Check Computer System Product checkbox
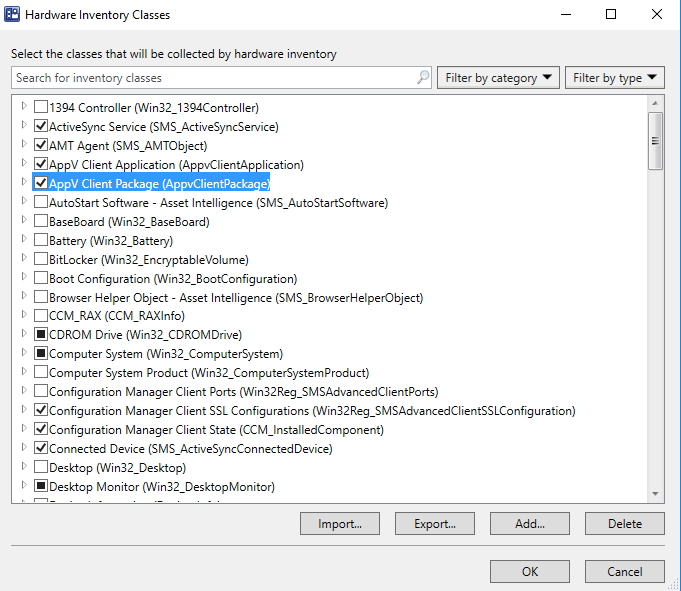The height and width of the screenshot is (591, 681). (x=41, y=372)
